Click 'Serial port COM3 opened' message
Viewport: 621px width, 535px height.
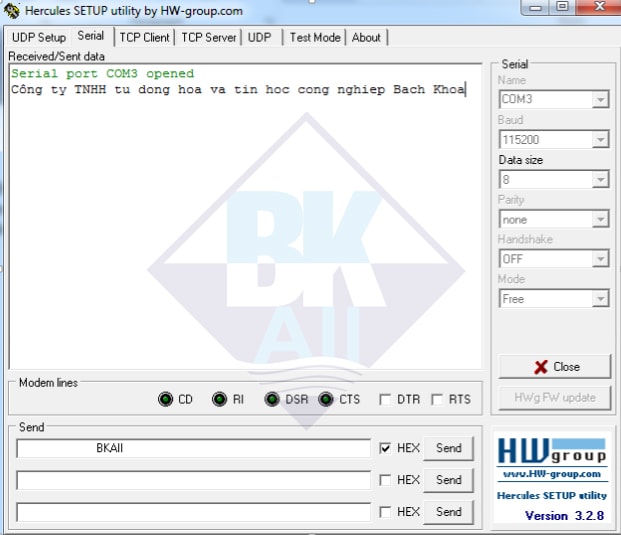tap(103, 74)
